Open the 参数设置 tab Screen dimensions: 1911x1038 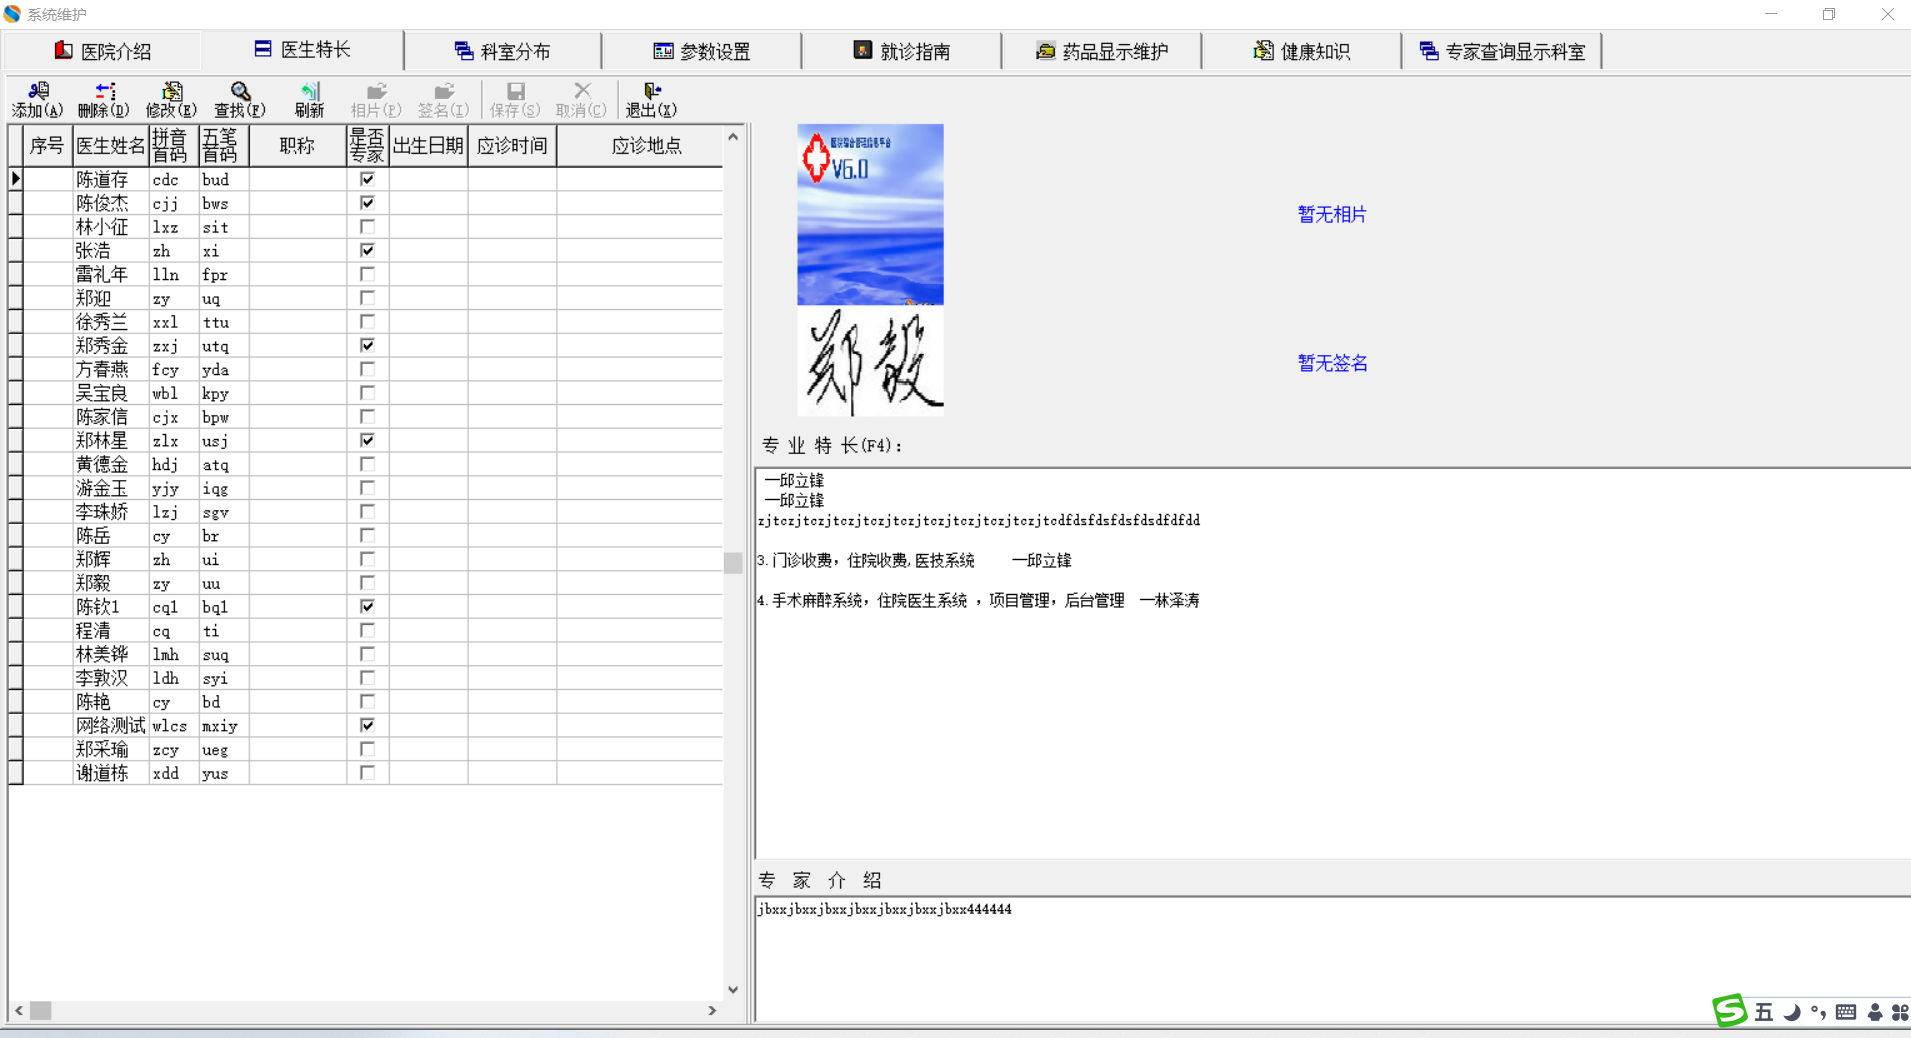pos(701,51)
